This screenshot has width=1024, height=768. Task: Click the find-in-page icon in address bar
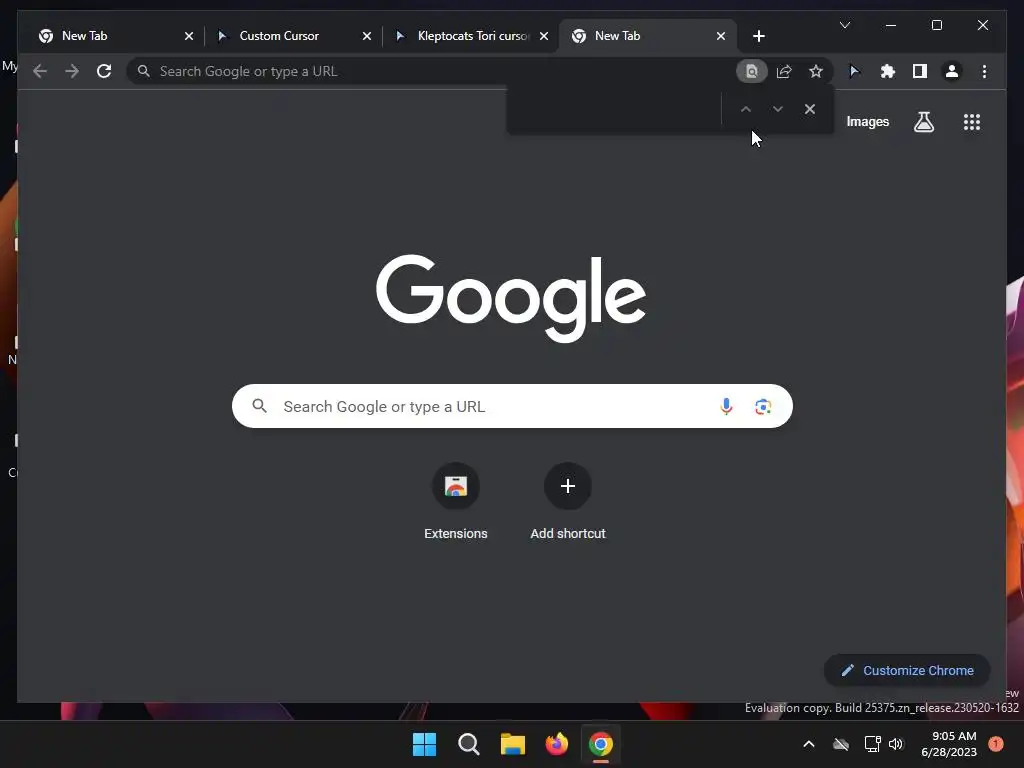click(x=752, y=71)
